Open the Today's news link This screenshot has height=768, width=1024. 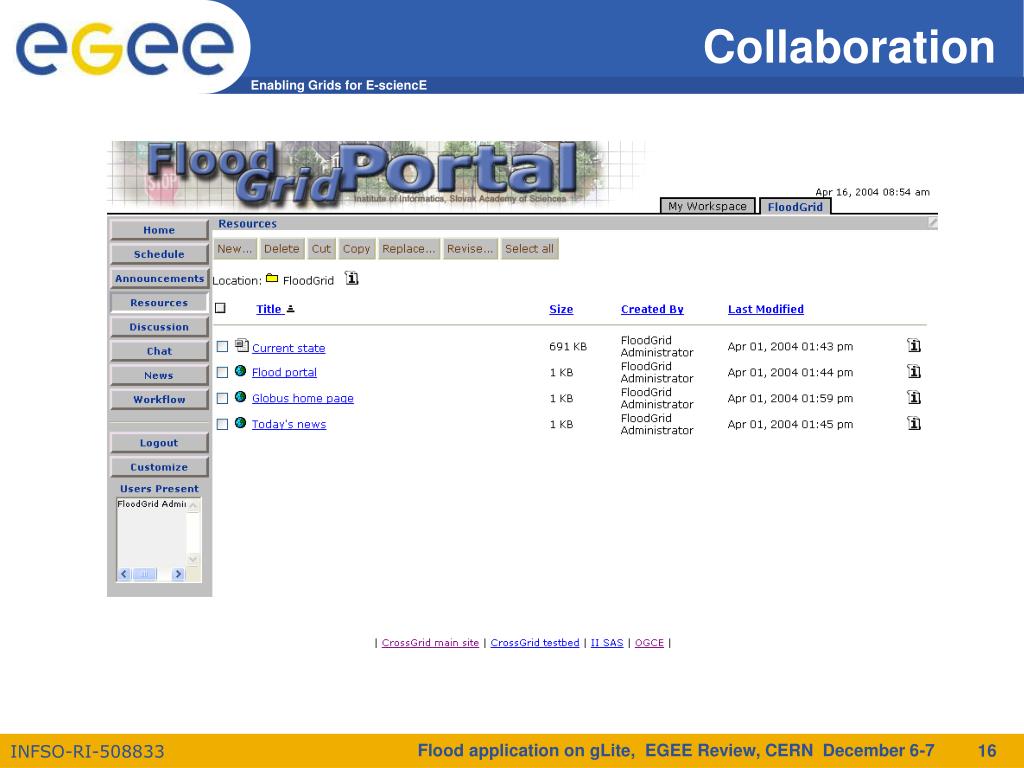tap(289, 424)
